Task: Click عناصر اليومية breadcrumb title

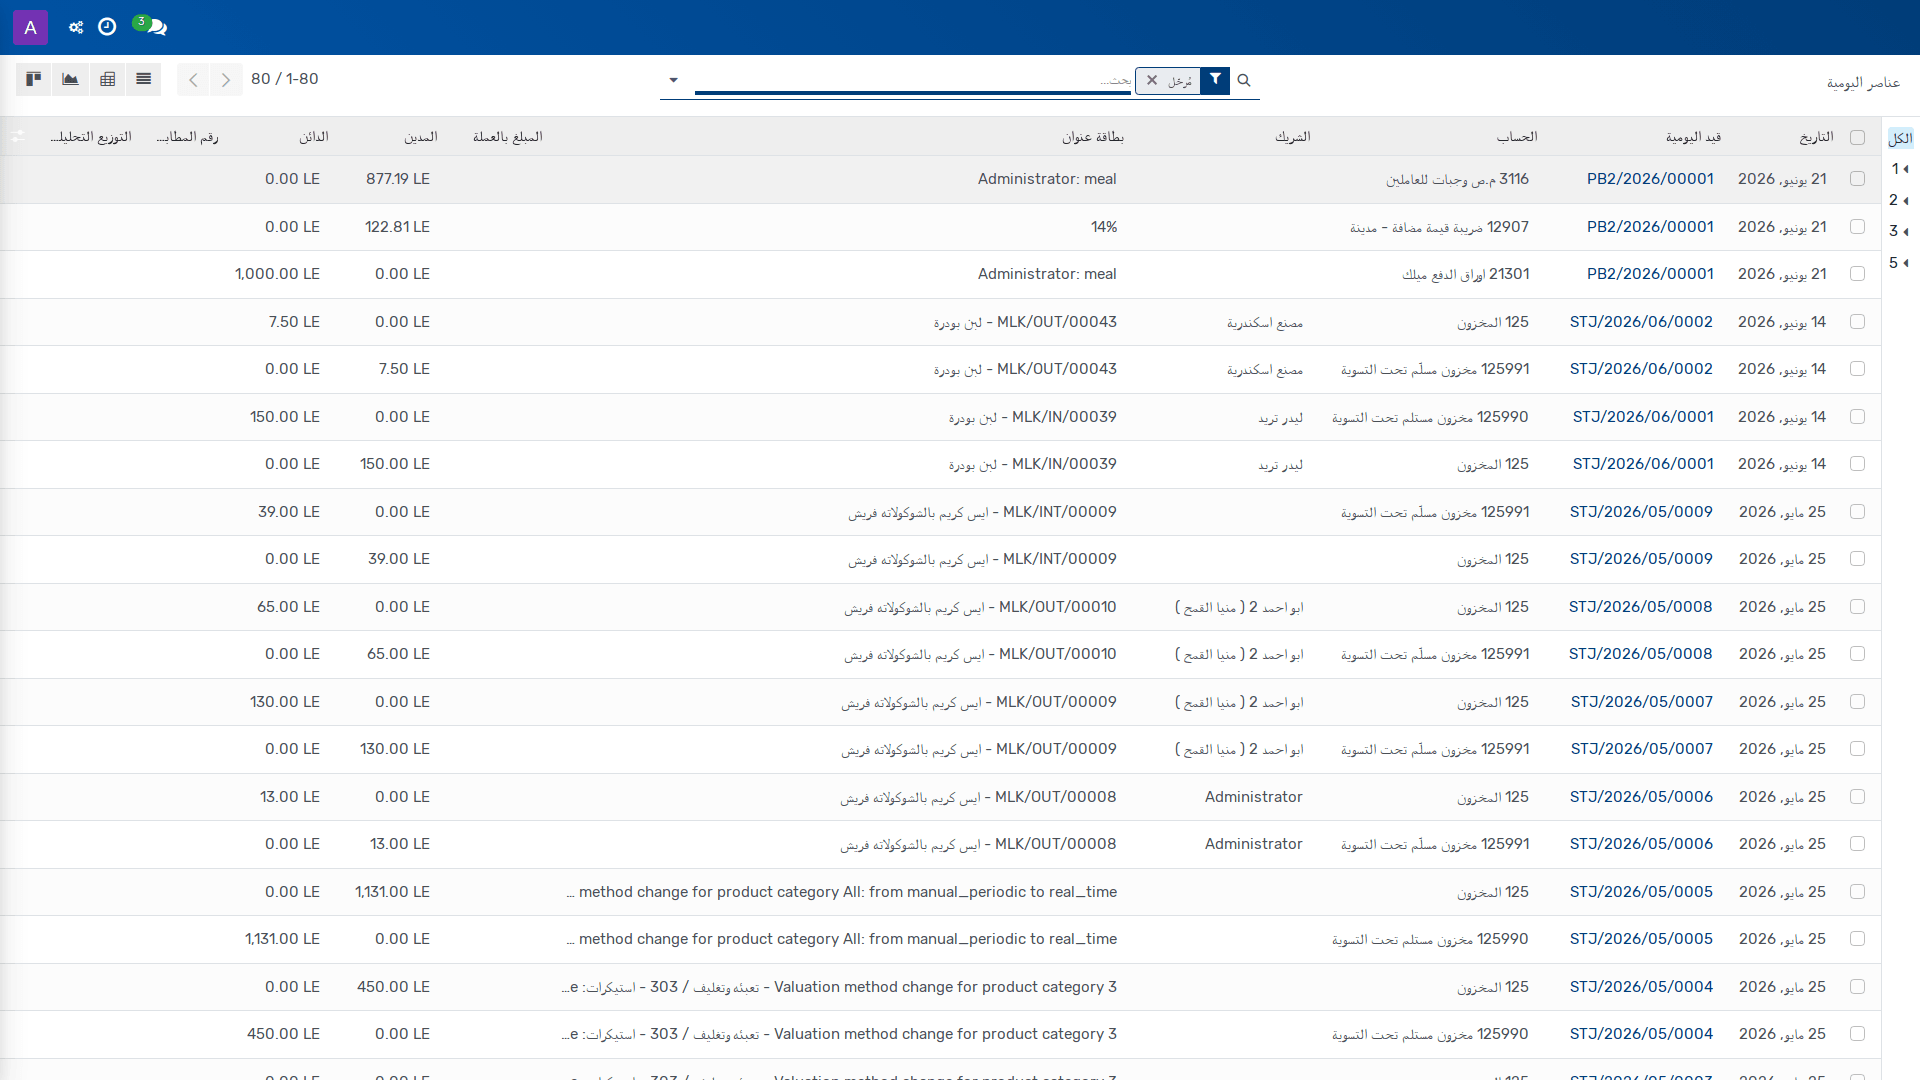Action: pyautogui.click(x=1863, y=82)
